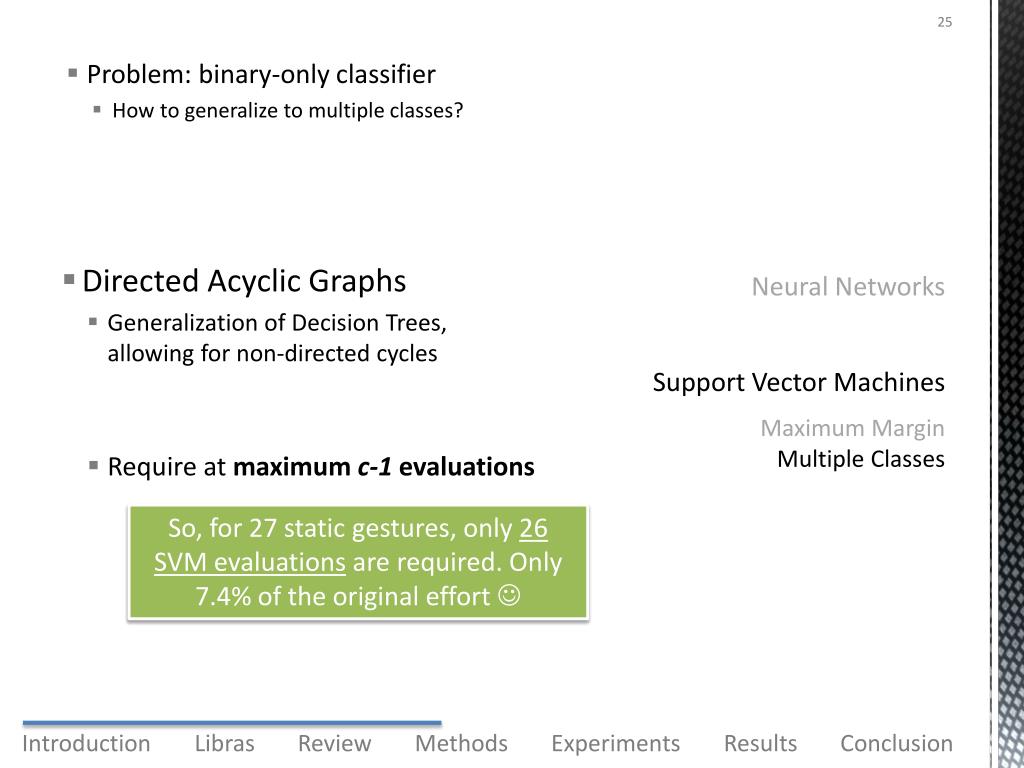Jump to the Experiments section
Image resolution: width=1024 pixels, height=768 pixels.
click(615, 744)
